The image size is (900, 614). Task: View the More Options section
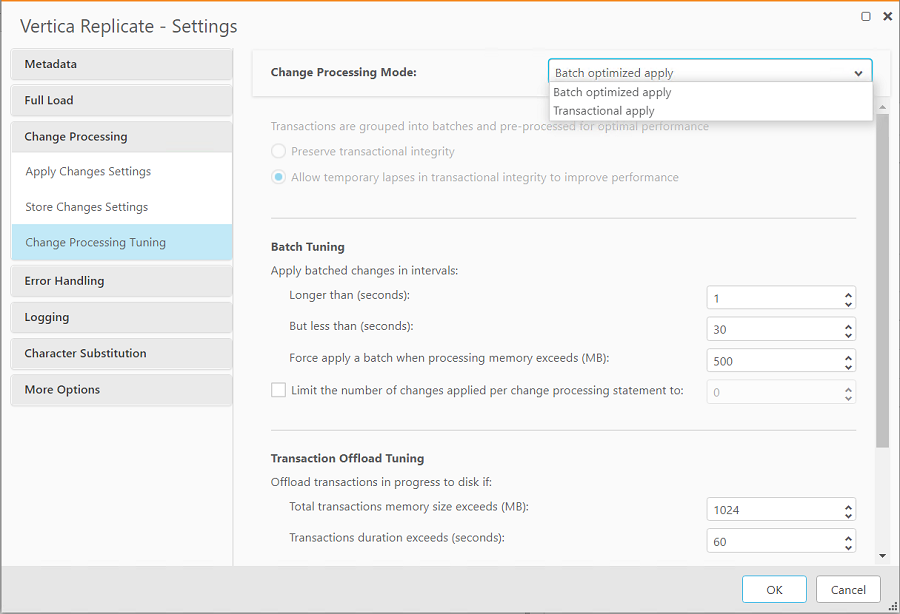(x=121, y=389)
